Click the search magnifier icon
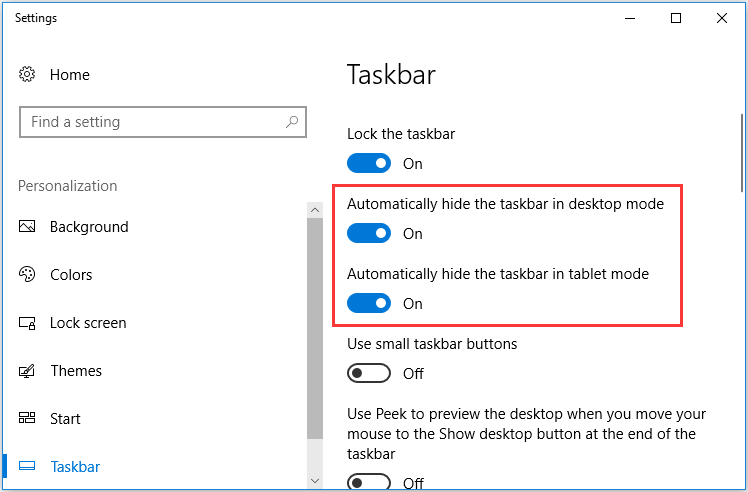This screenshot has width=748, height=492. click(x=292, y=122)
